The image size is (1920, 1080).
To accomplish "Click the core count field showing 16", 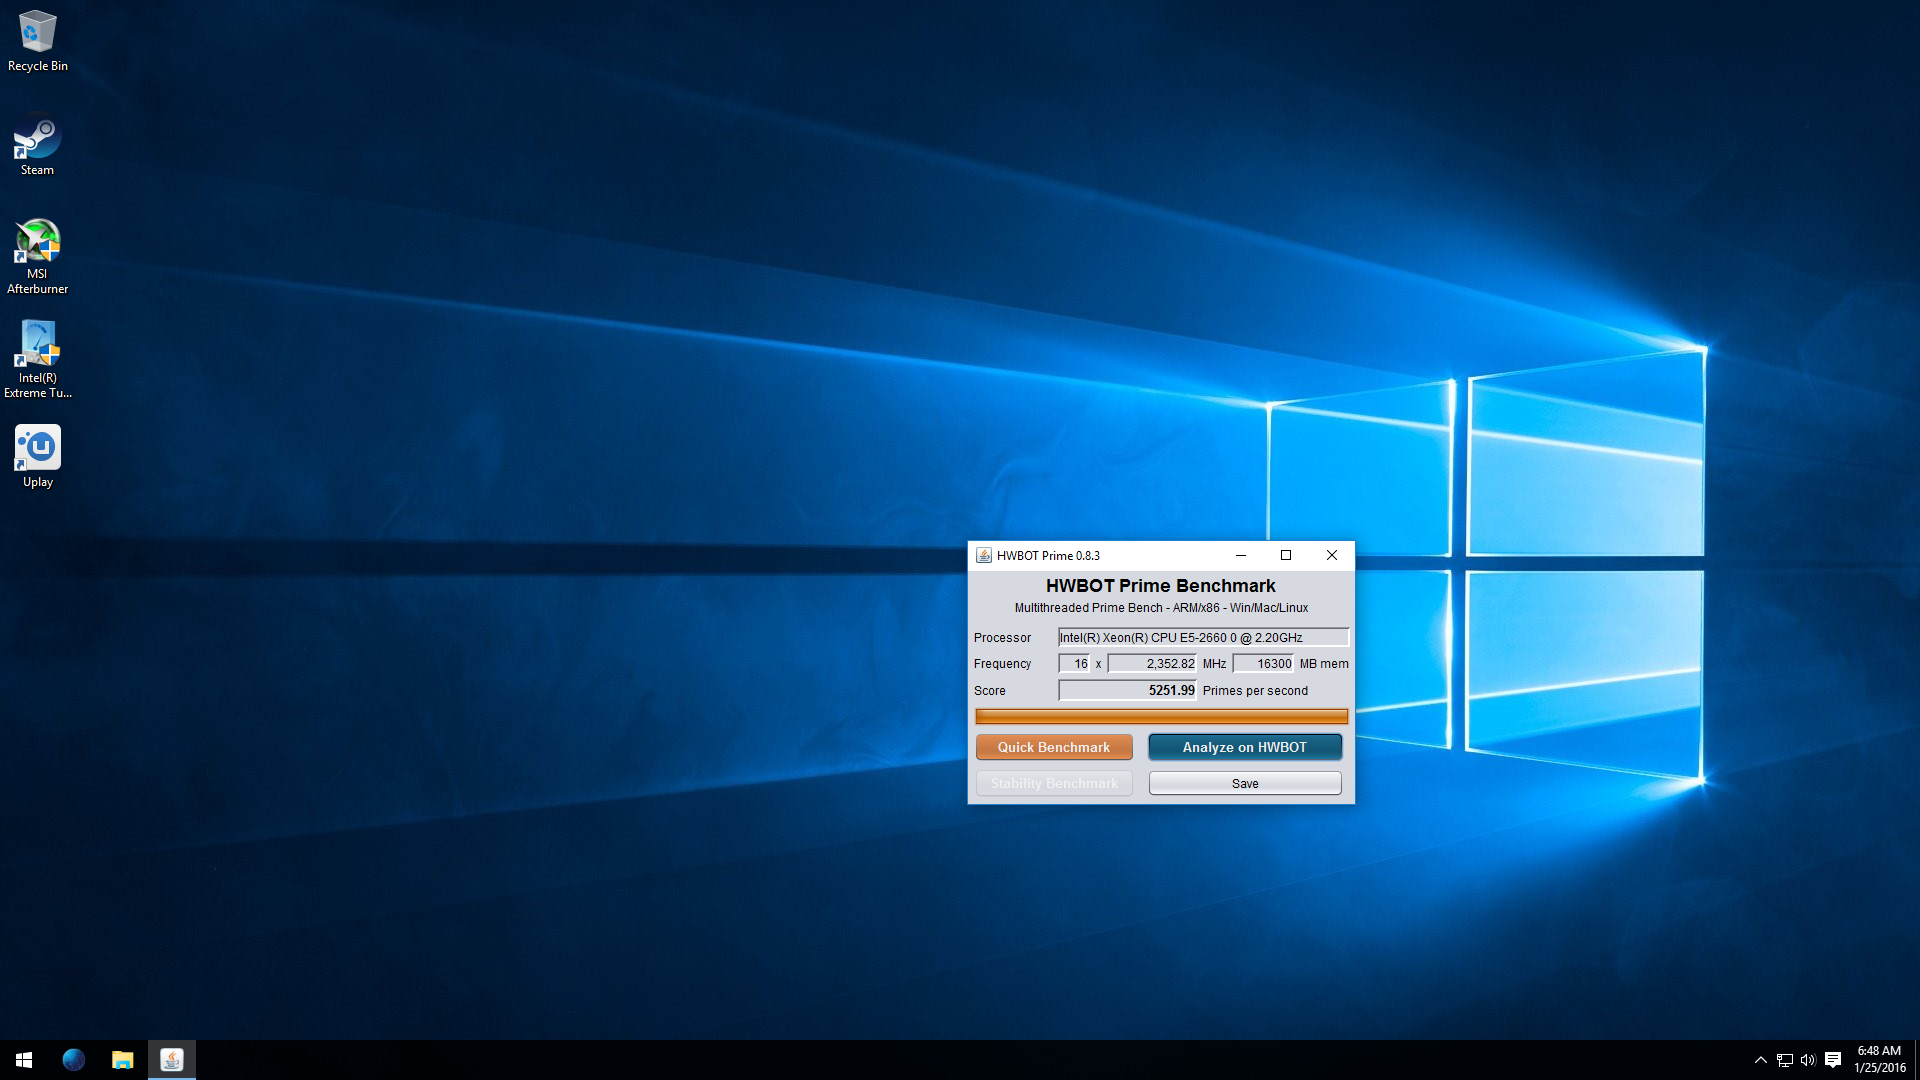I will [1075, 664].
